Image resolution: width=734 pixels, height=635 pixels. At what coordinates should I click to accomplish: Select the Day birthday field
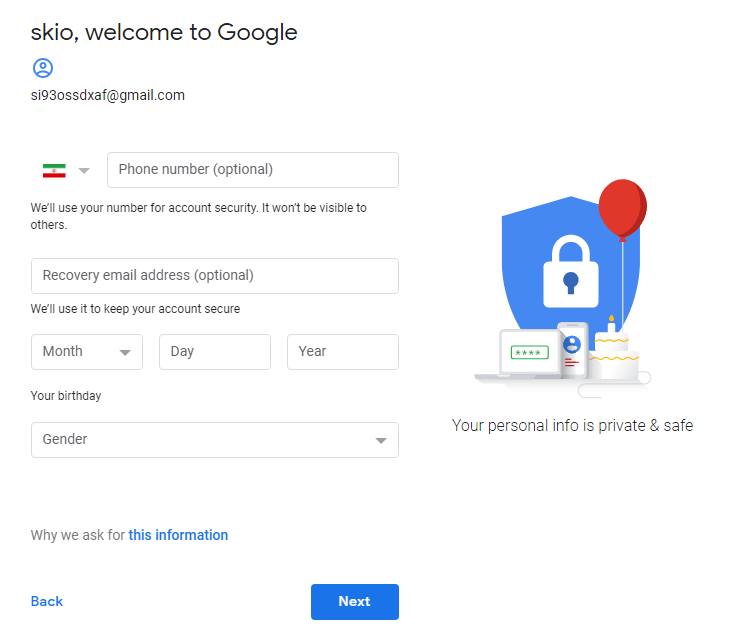point(215,352)
